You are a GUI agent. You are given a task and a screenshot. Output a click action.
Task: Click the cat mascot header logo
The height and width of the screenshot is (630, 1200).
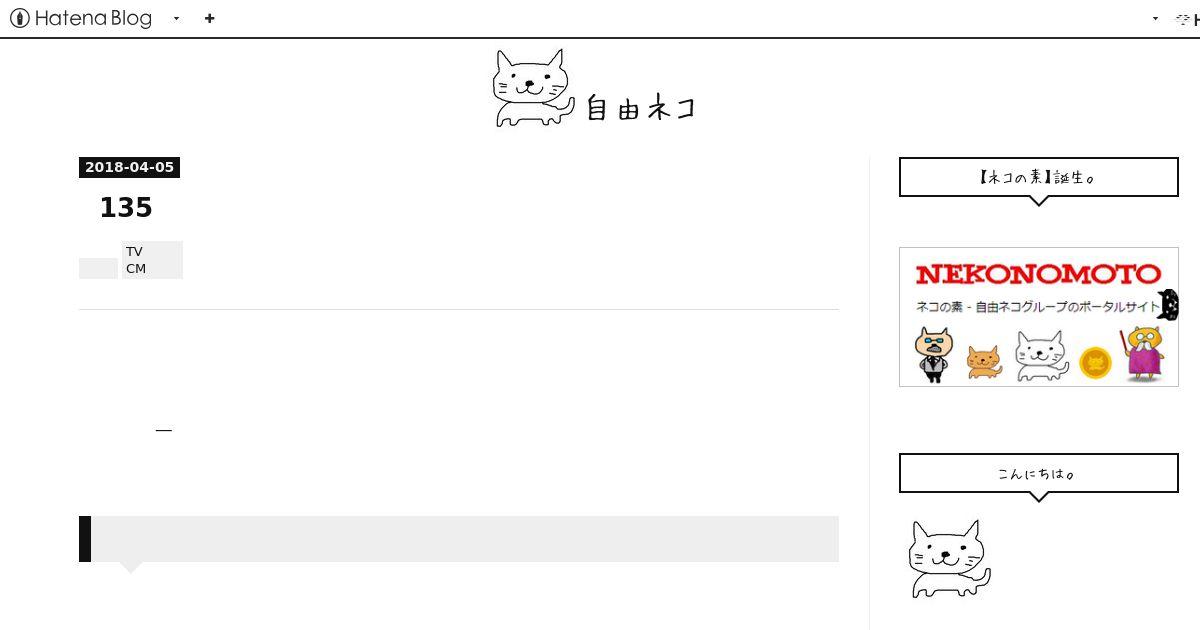534,88
